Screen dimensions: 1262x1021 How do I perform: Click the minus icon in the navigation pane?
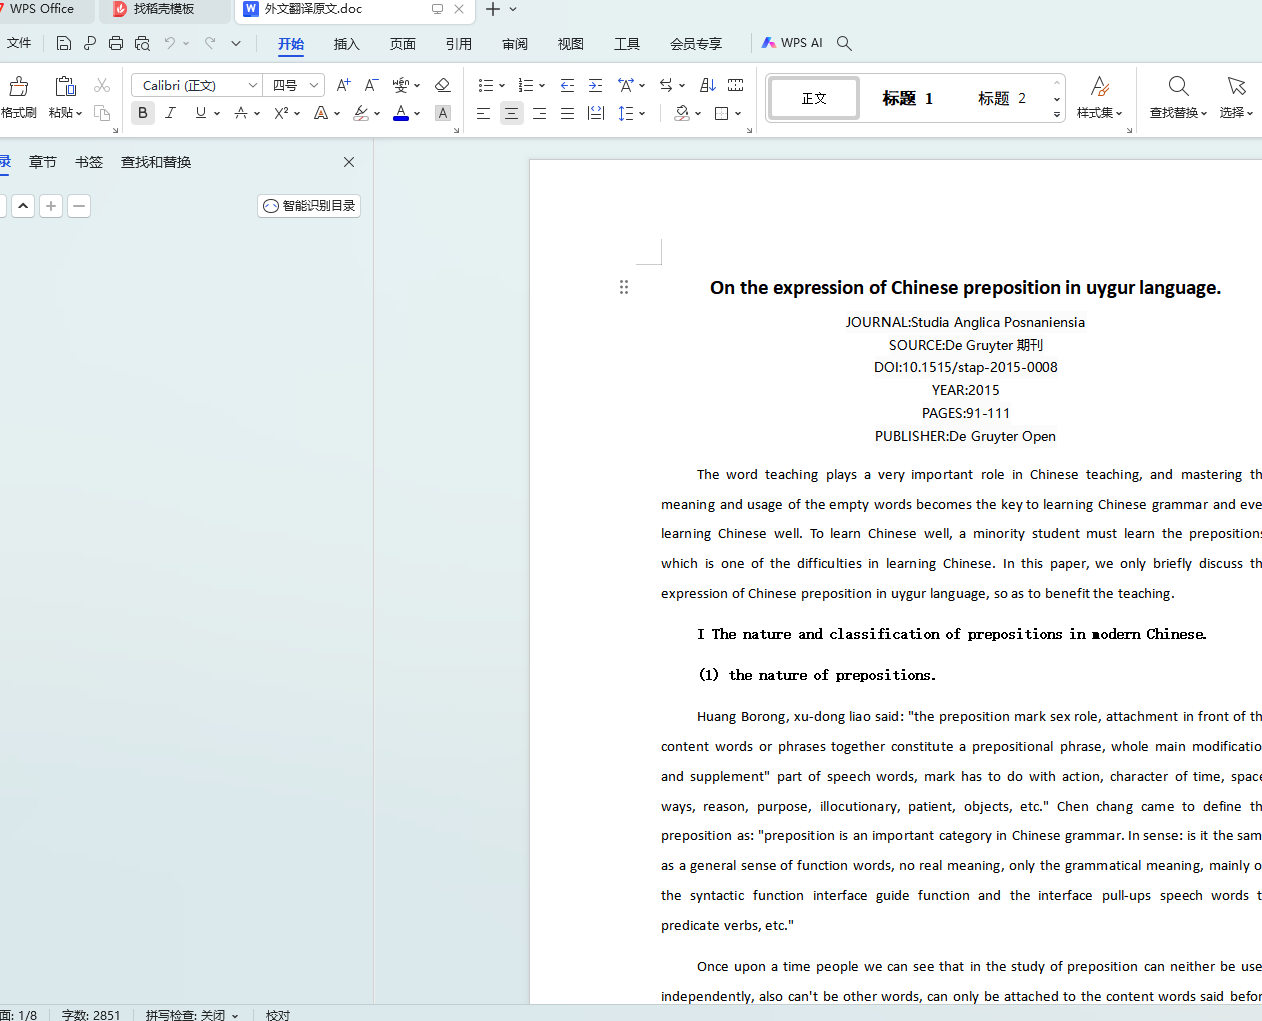(79, 206)
